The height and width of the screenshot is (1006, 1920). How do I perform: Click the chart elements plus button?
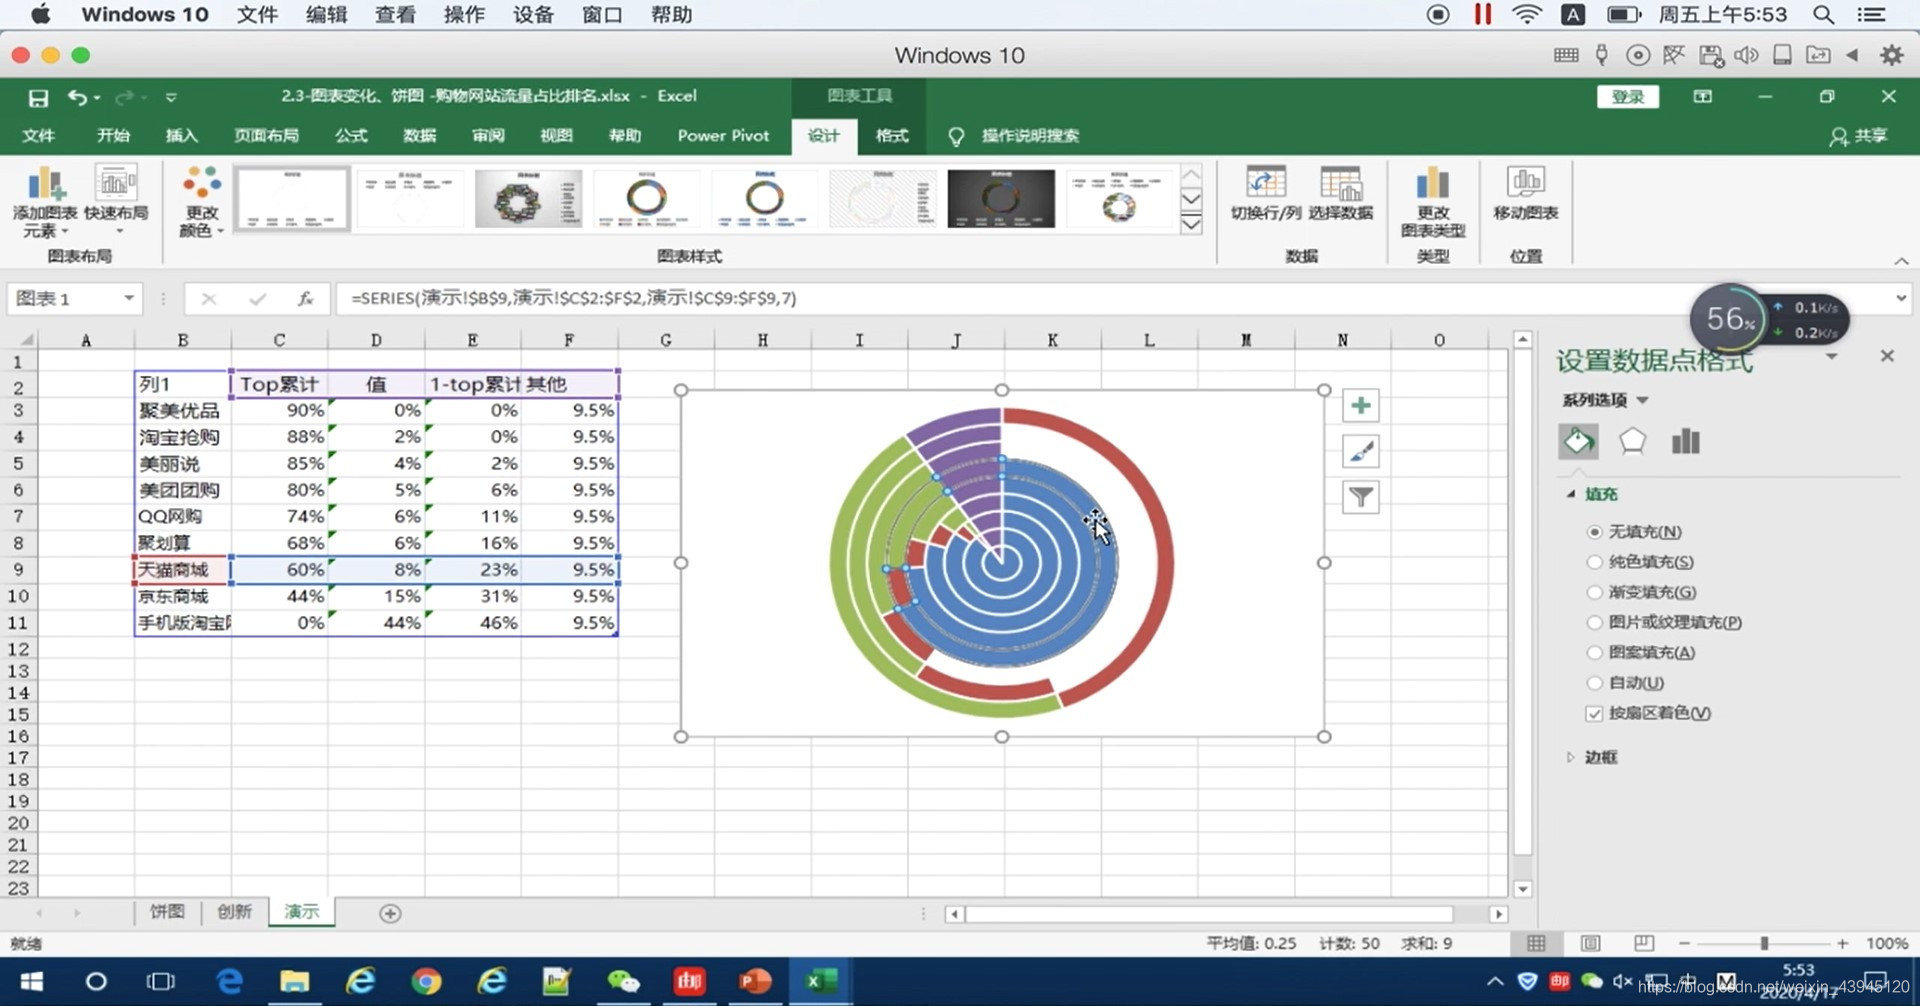(1360, 405)
